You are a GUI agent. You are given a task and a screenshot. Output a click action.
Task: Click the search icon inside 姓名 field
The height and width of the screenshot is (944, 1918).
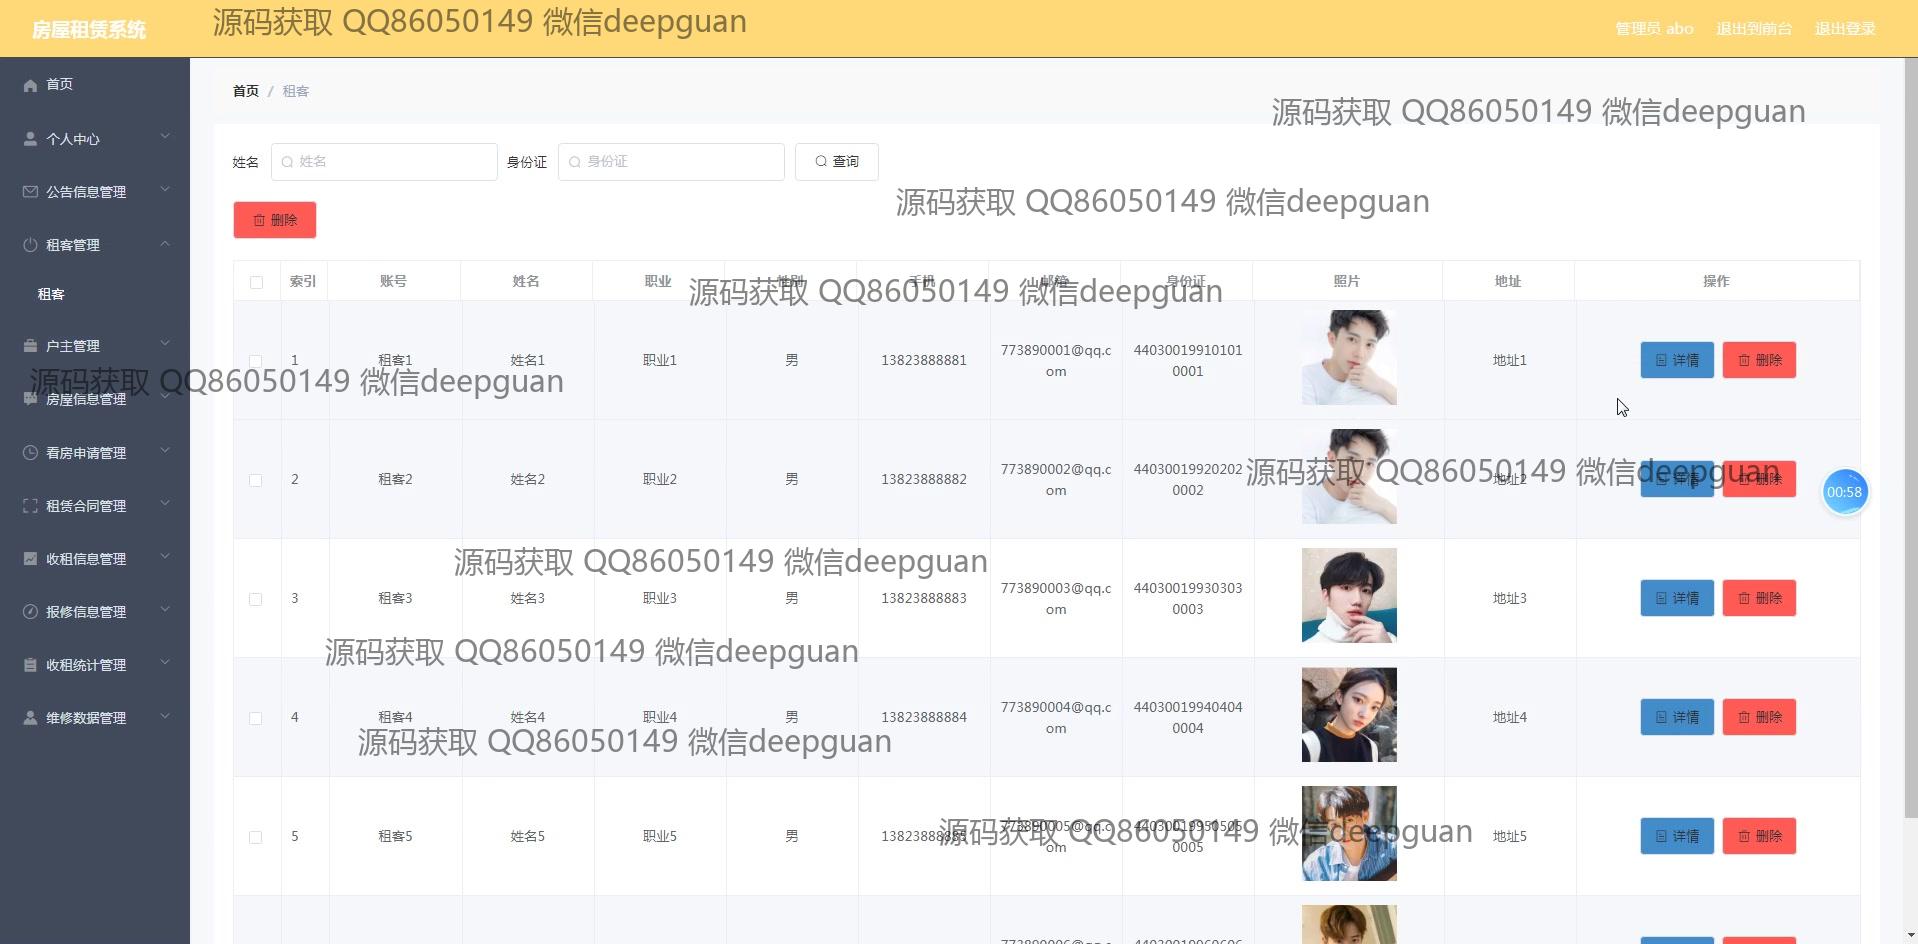coord(288,162)
